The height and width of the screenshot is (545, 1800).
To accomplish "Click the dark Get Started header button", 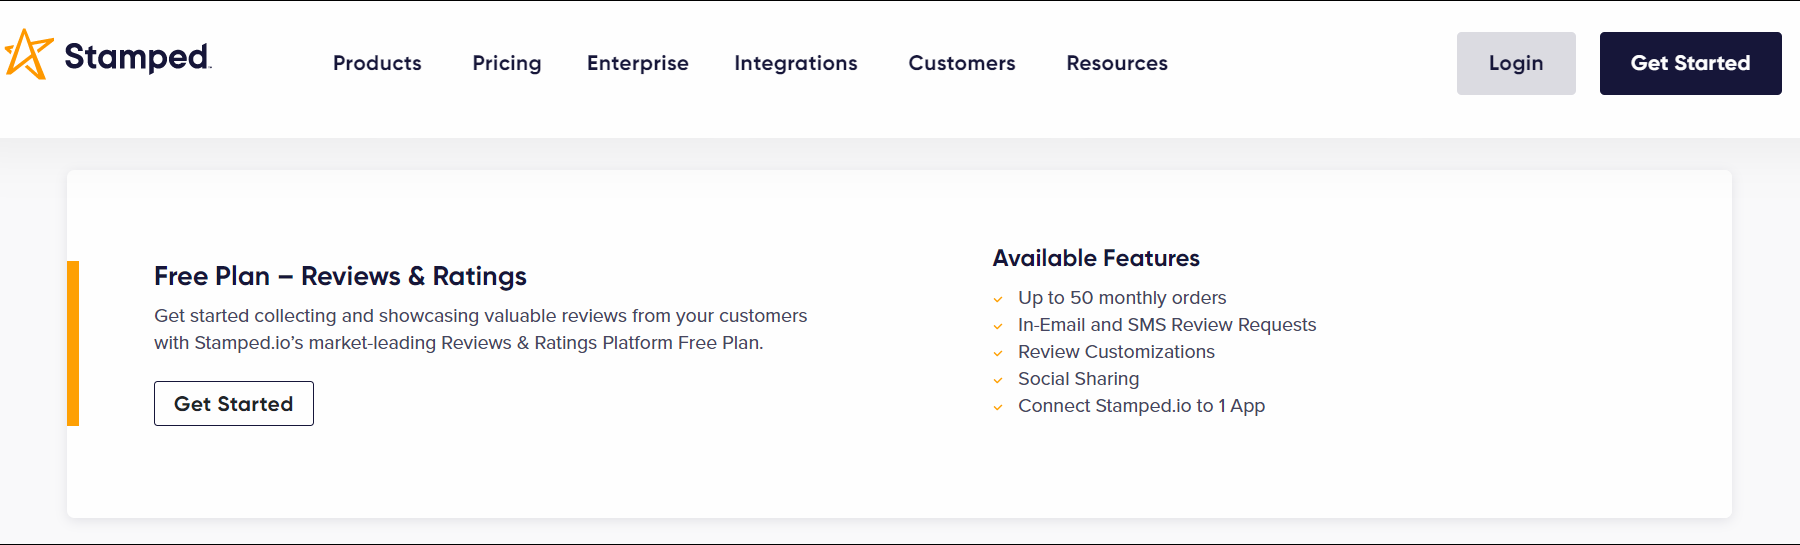I will click(x=1690, y=63).
